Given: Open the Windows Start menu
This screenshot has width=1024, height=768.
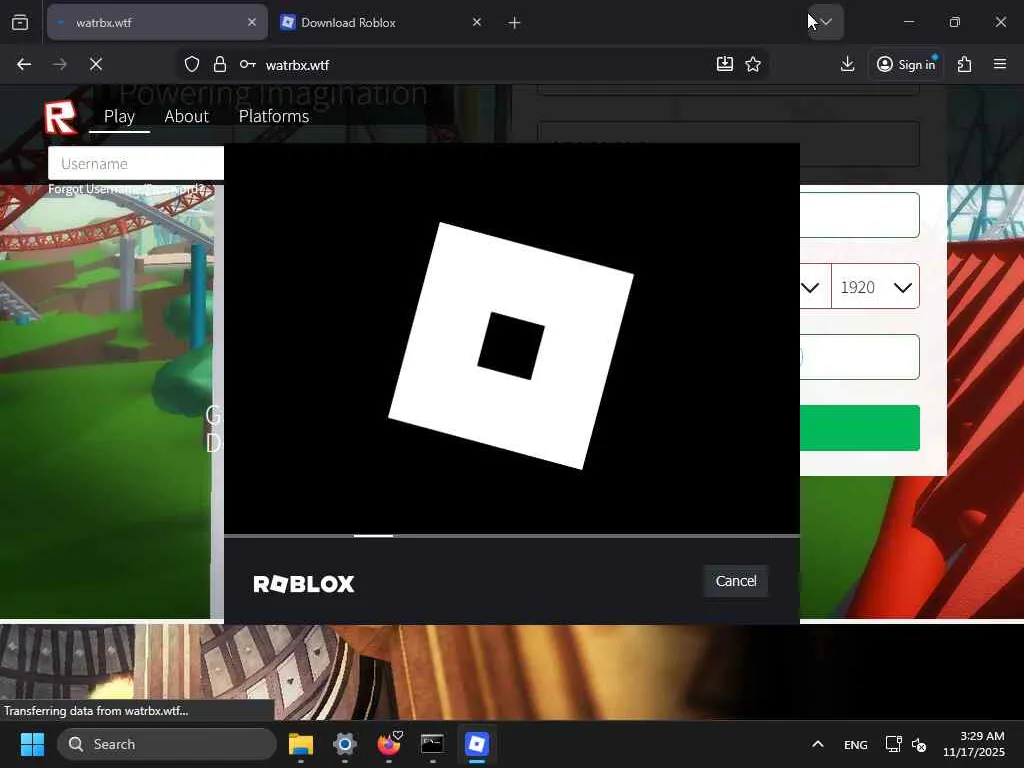Looking at the screenshot, I should (33, 744).
